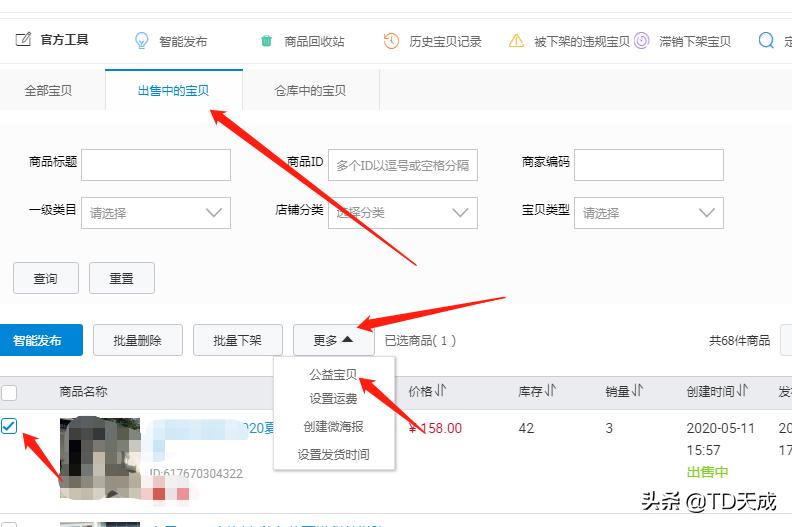Open the pixelated product thumbnail image
The height and width of the screenshot is (527, 792).
click(100, 458)
